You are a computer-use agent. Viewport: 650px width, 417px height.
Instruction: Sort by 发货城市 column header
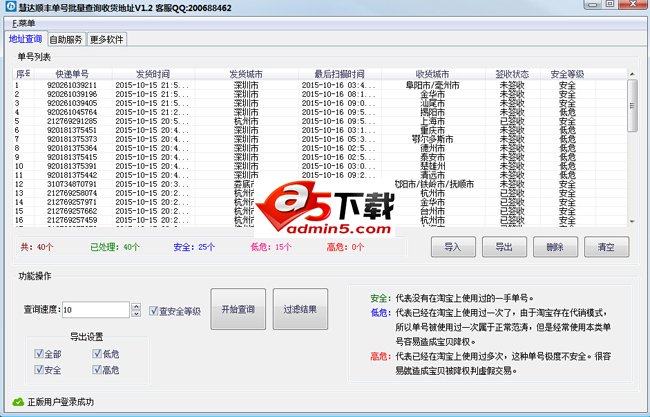[246, 74]
